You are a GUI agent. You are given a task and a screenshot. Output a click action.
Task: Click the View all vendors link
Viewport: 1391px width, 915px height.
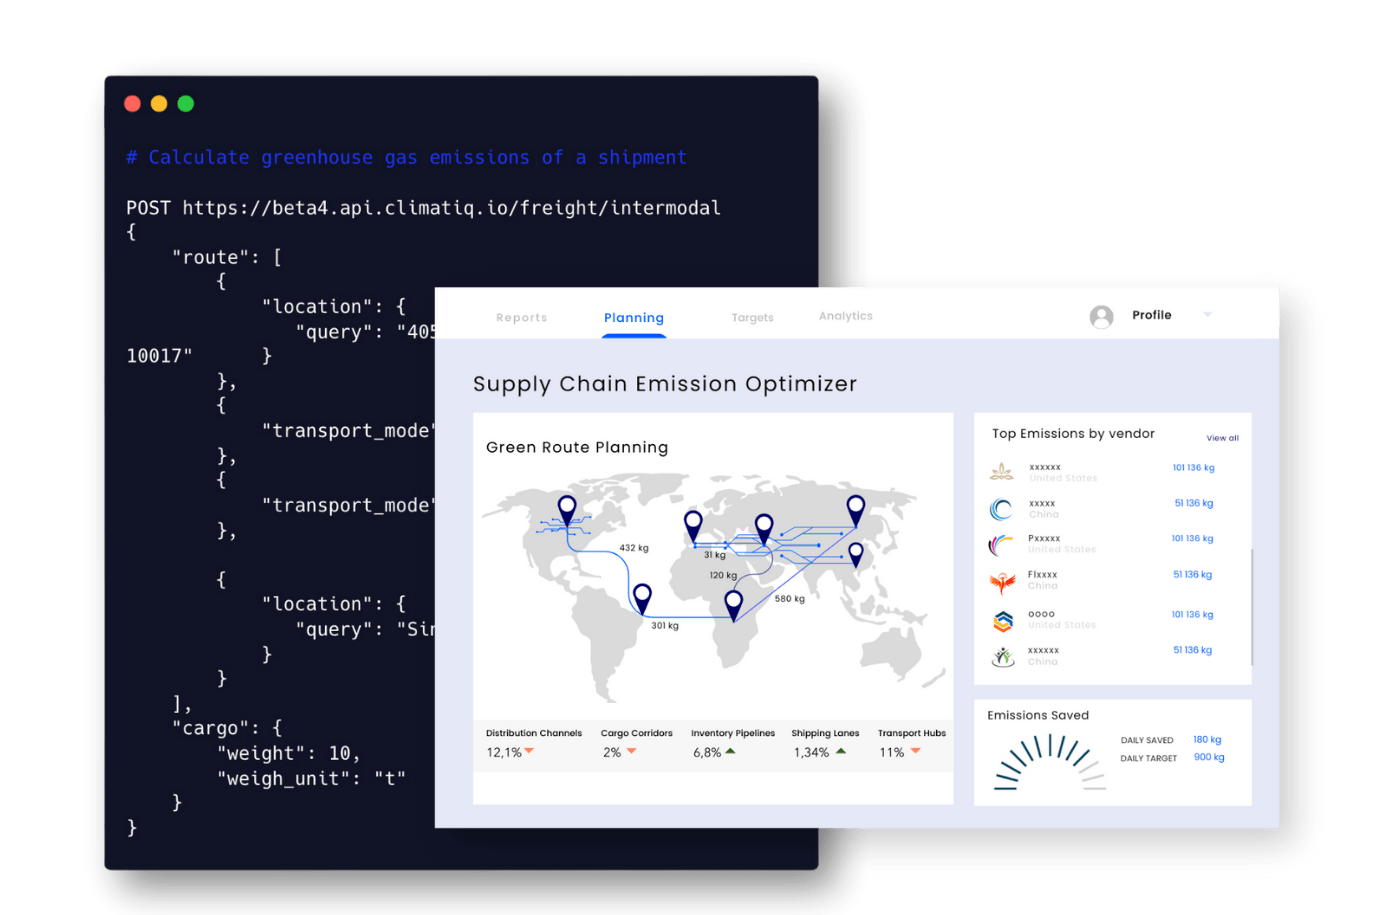coord(1222,438)
